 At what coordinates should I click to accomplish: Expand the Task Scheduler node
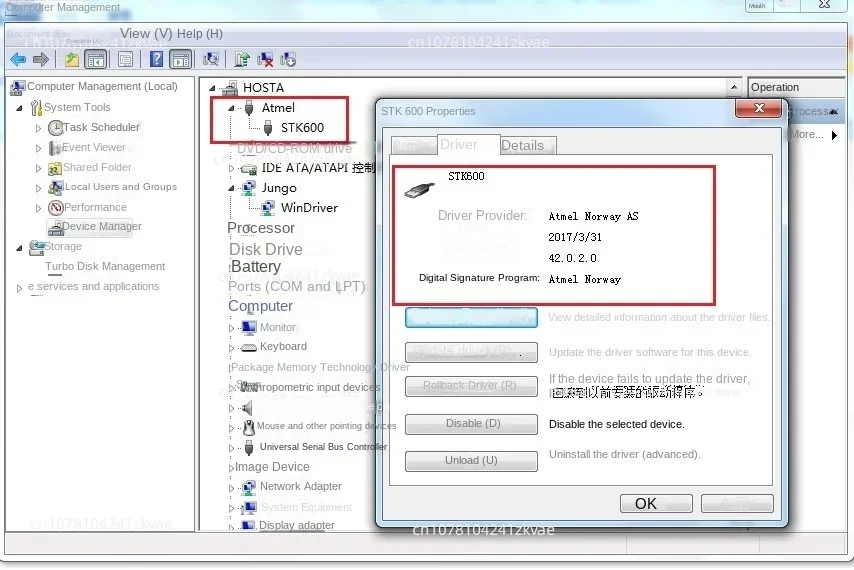pos(38,128)
